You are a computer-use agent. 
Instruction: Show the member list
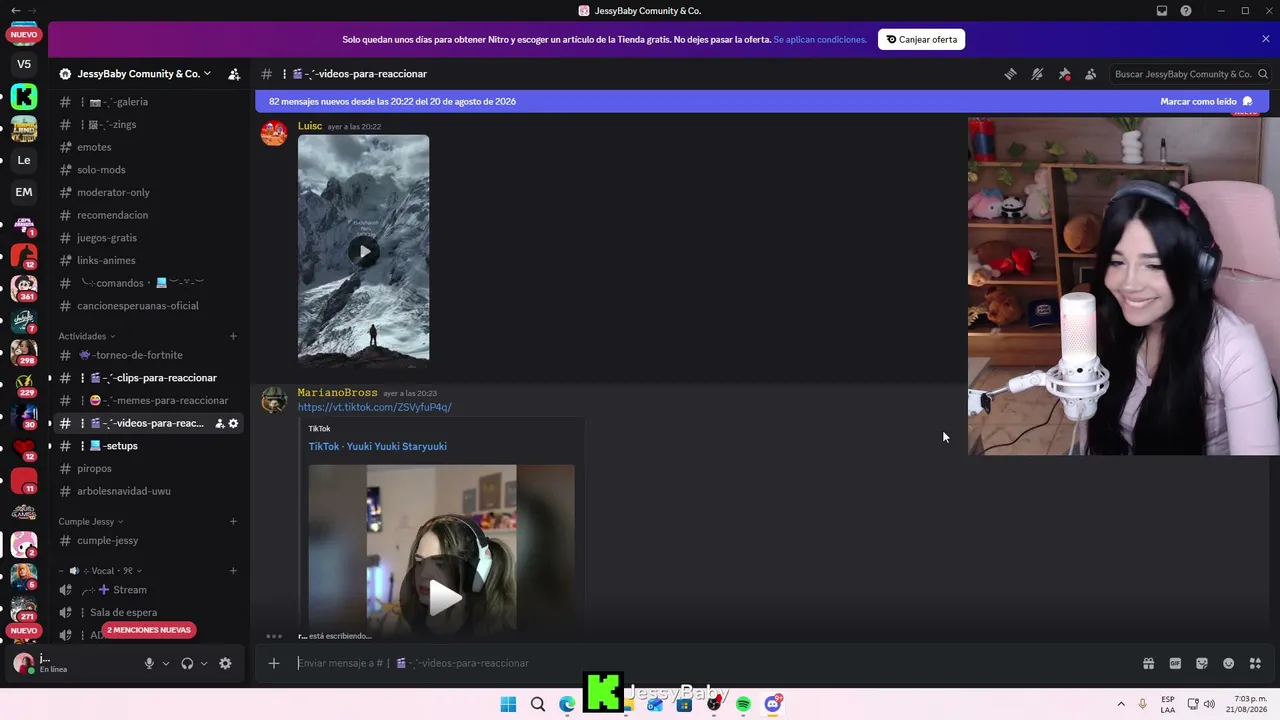tap(1090, 74)
